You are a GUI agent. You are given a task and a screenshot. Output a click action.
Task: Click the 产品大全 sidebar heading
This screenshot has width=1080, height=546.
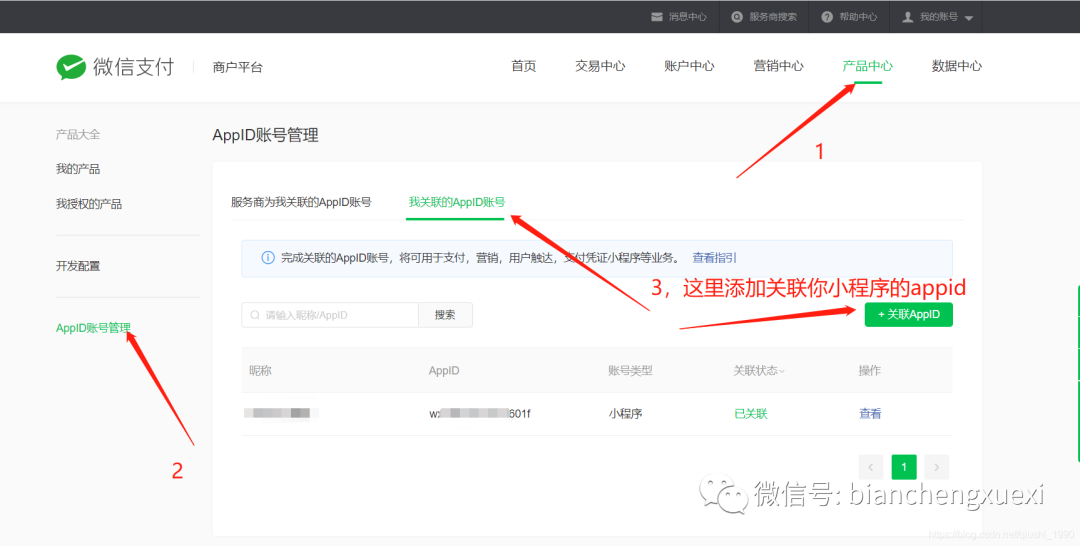[x=78, y=134]
